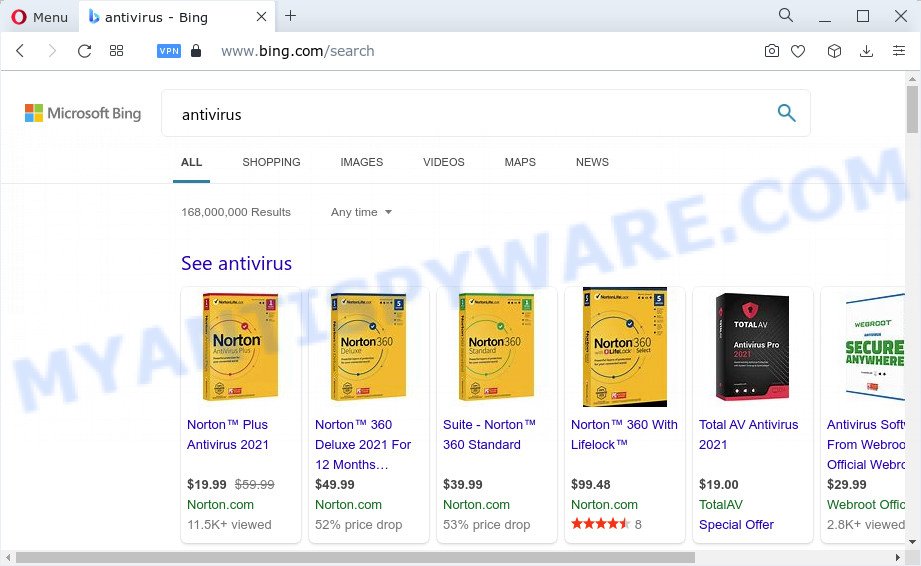
Task: Click the vertical scrollbar down arrow
Action: pos(912,542)
